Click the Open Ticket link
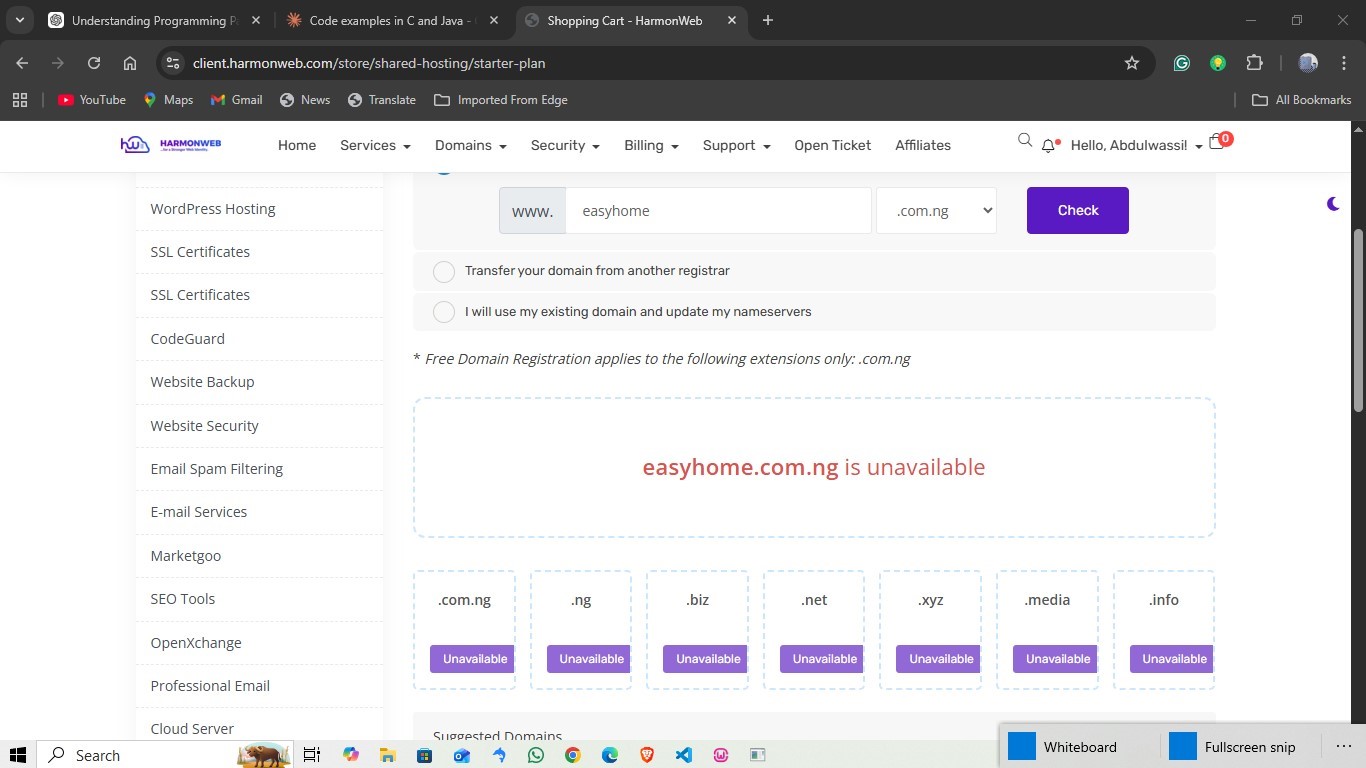Viewport: 1366px width, 768px height. 833,145
